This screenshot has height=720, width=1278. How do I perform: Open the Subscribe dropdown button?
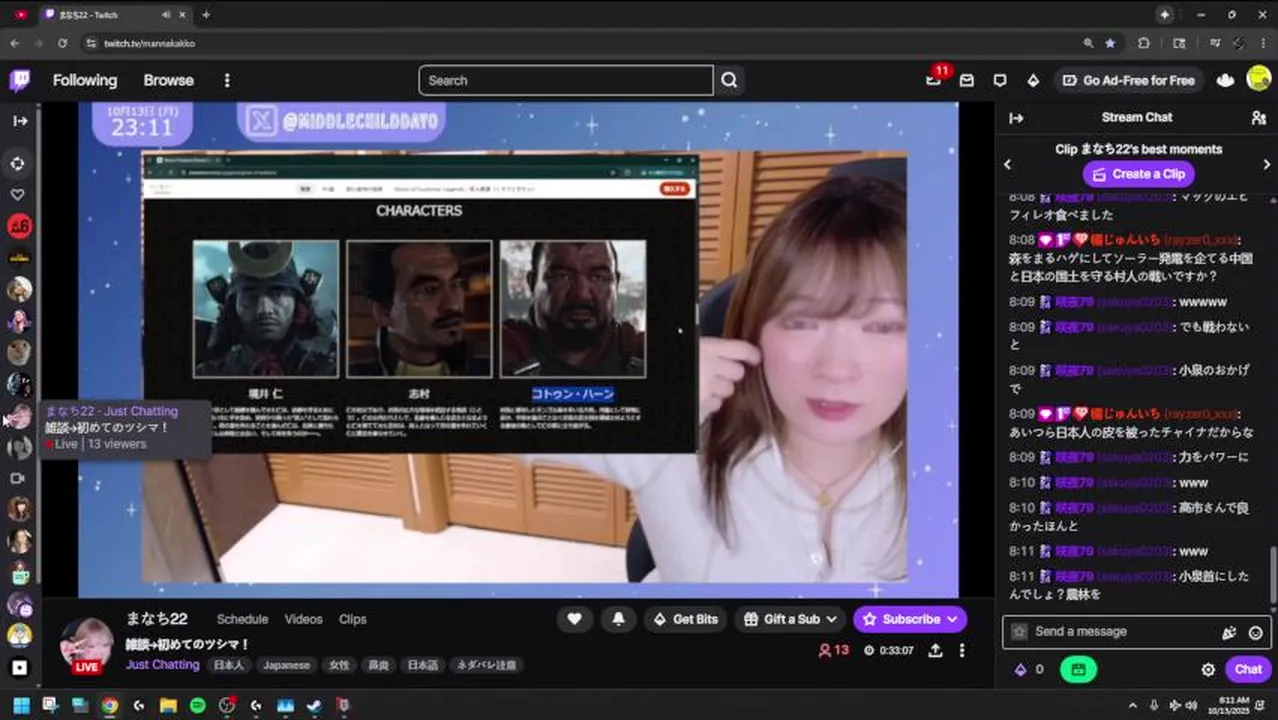pyautogui.click(x=910, y=619)
